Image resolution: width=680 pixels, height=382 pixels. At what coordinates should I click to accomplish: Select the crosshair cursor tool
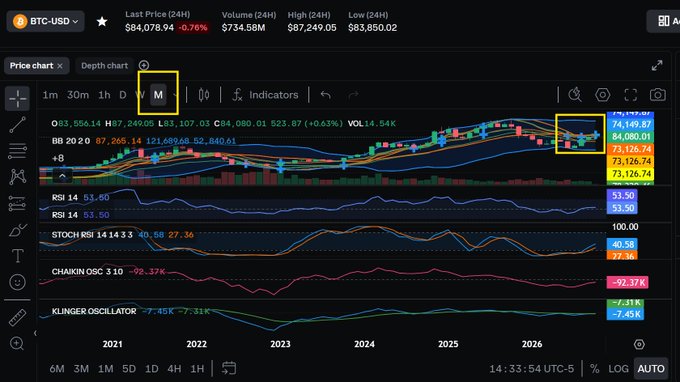(17, 98)
